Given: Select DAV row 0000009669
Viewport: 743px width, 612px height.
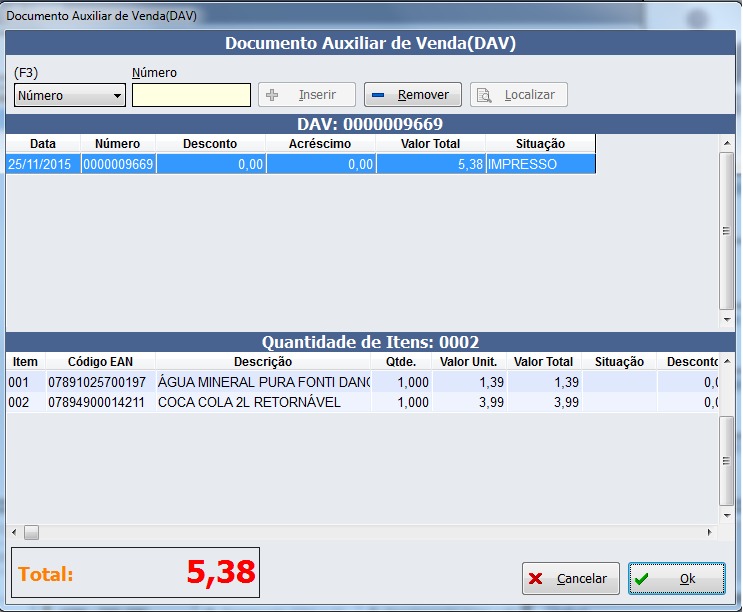Looking at the screenshot, I should (x=300, y=164).
